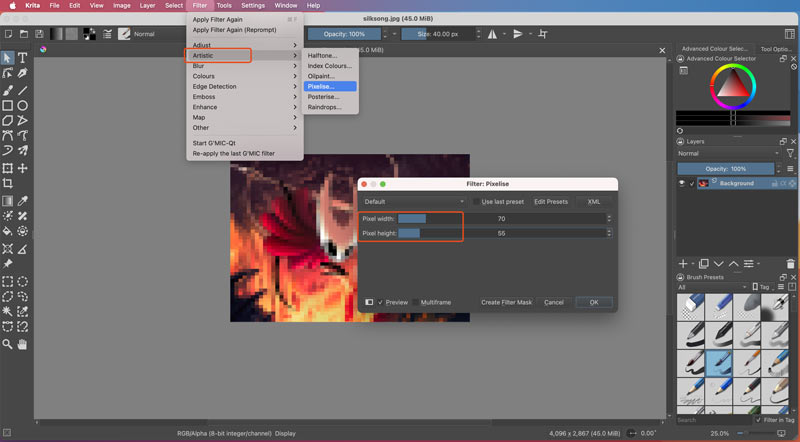This screenshot has width=800, height=442.
Task: Enable the Multiframe checkbox
Action: (415, 303)
